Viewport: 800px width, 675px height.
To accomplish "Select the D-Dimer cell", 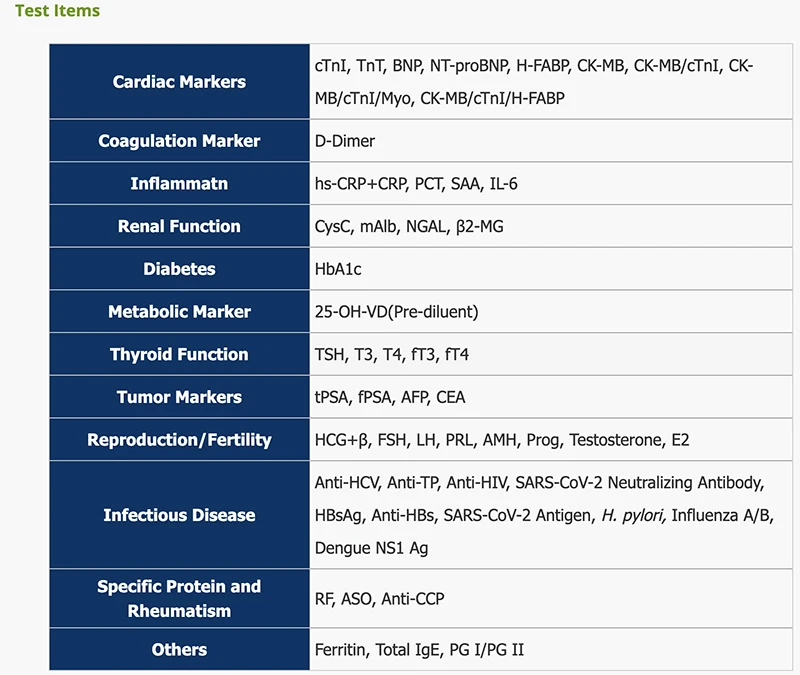I will pyautogui.click(x=345, y=141).
